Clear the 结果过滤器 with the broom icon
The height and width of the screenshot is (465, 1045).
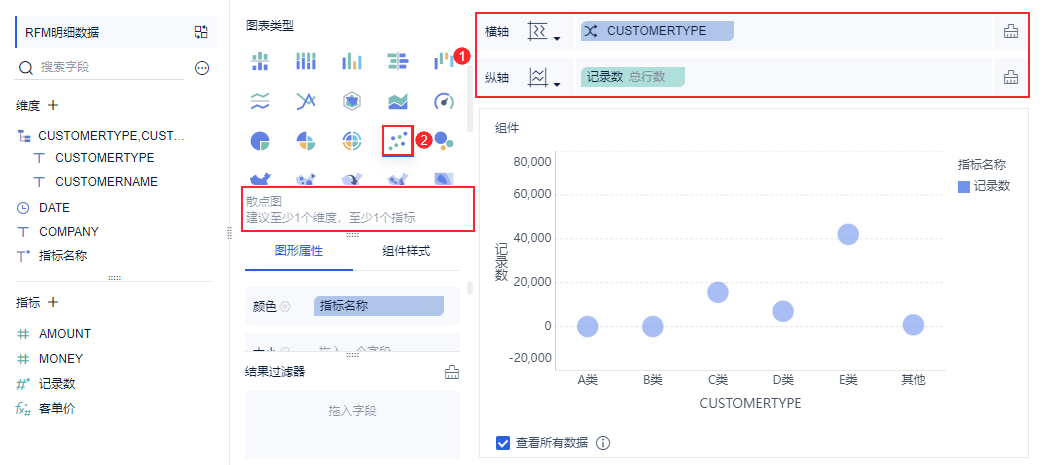pos(452,372)
